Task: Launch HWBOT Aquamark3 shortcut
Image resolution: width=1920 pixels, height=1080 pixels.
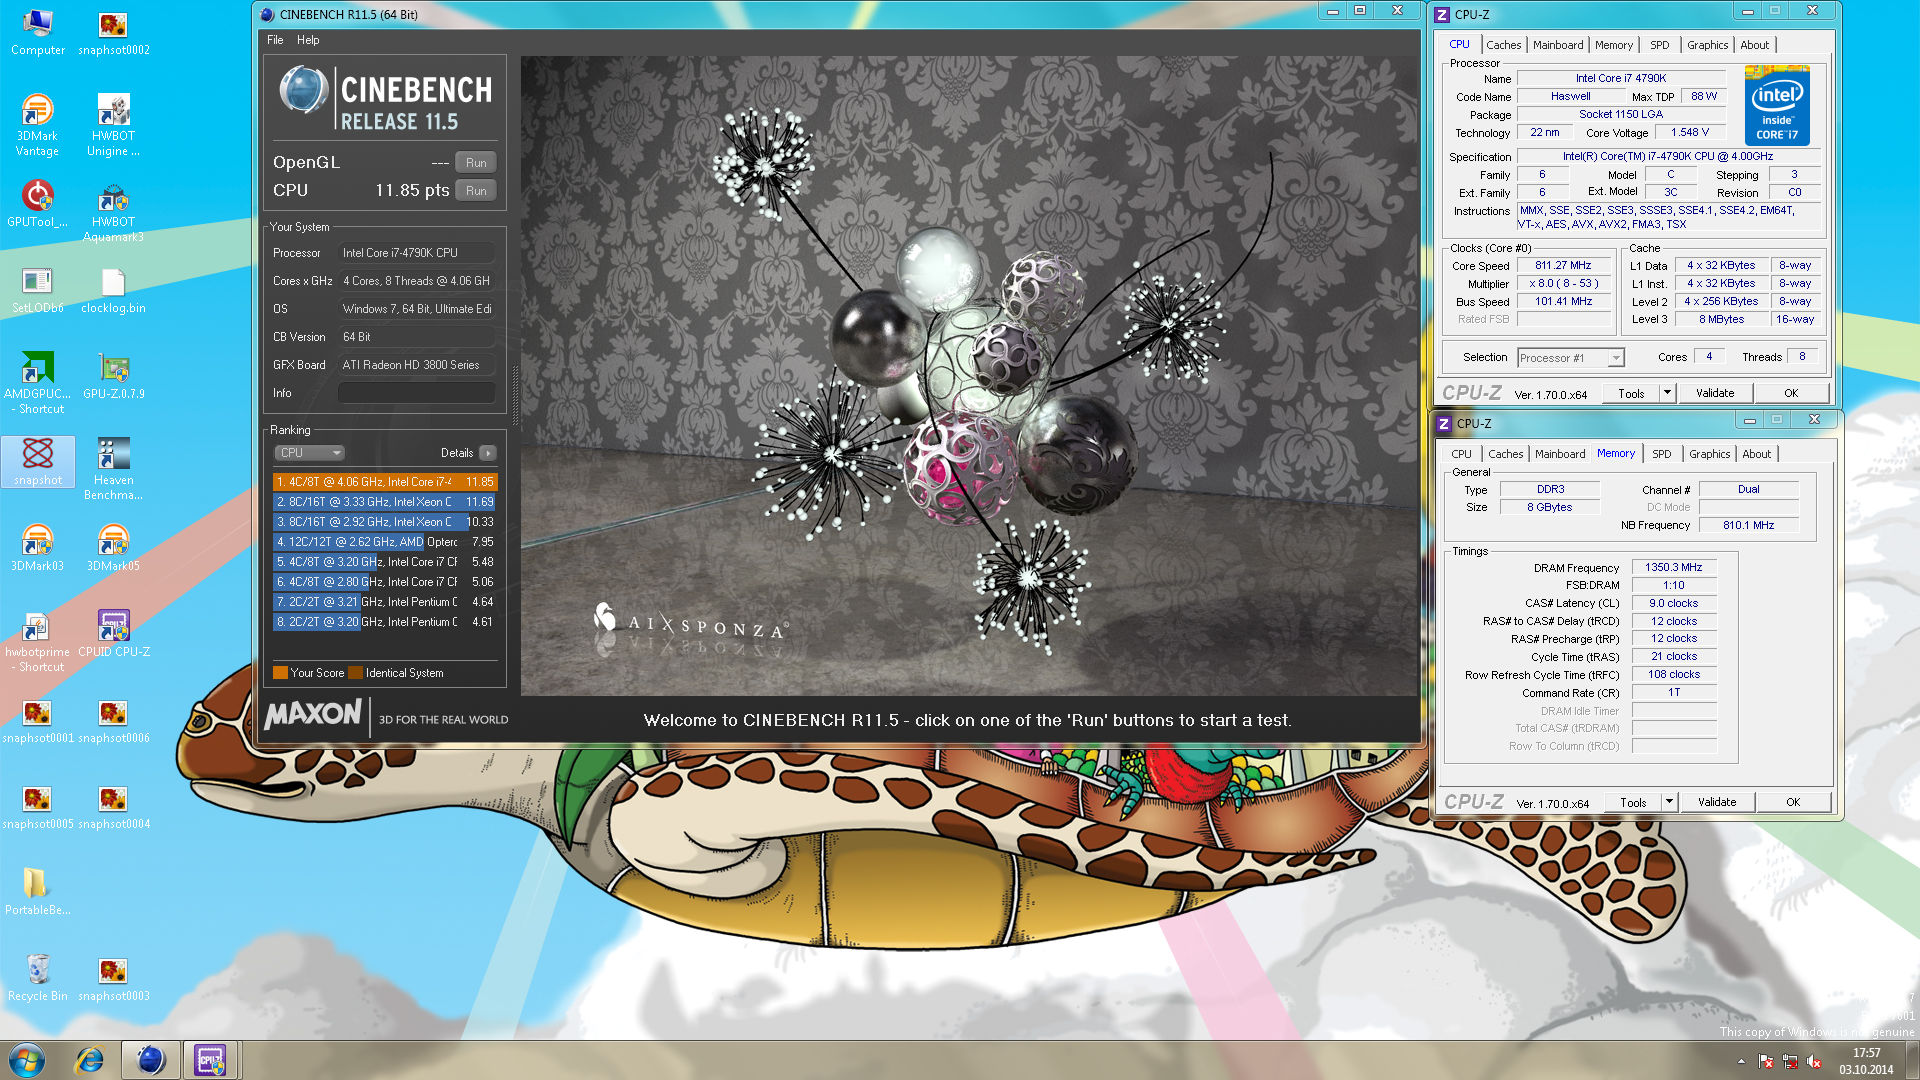Action: coord(114,211)
